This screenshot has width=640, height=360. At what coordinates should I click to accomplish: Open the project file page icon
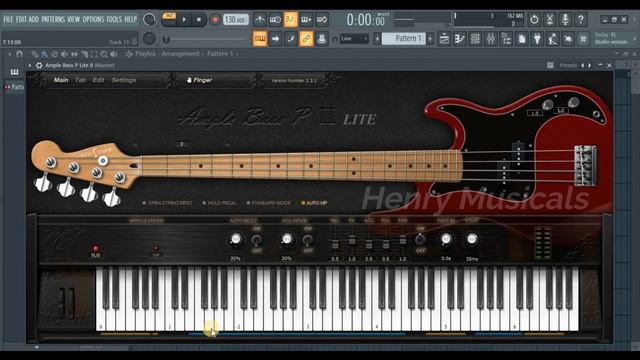coord(522,39)
